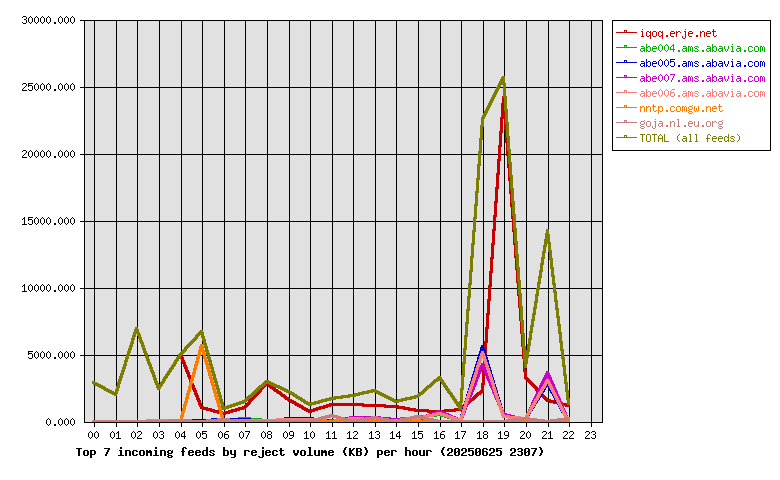Click the abe004.ams.abavia.com legend label
The image size is (780, 480).
702,48
